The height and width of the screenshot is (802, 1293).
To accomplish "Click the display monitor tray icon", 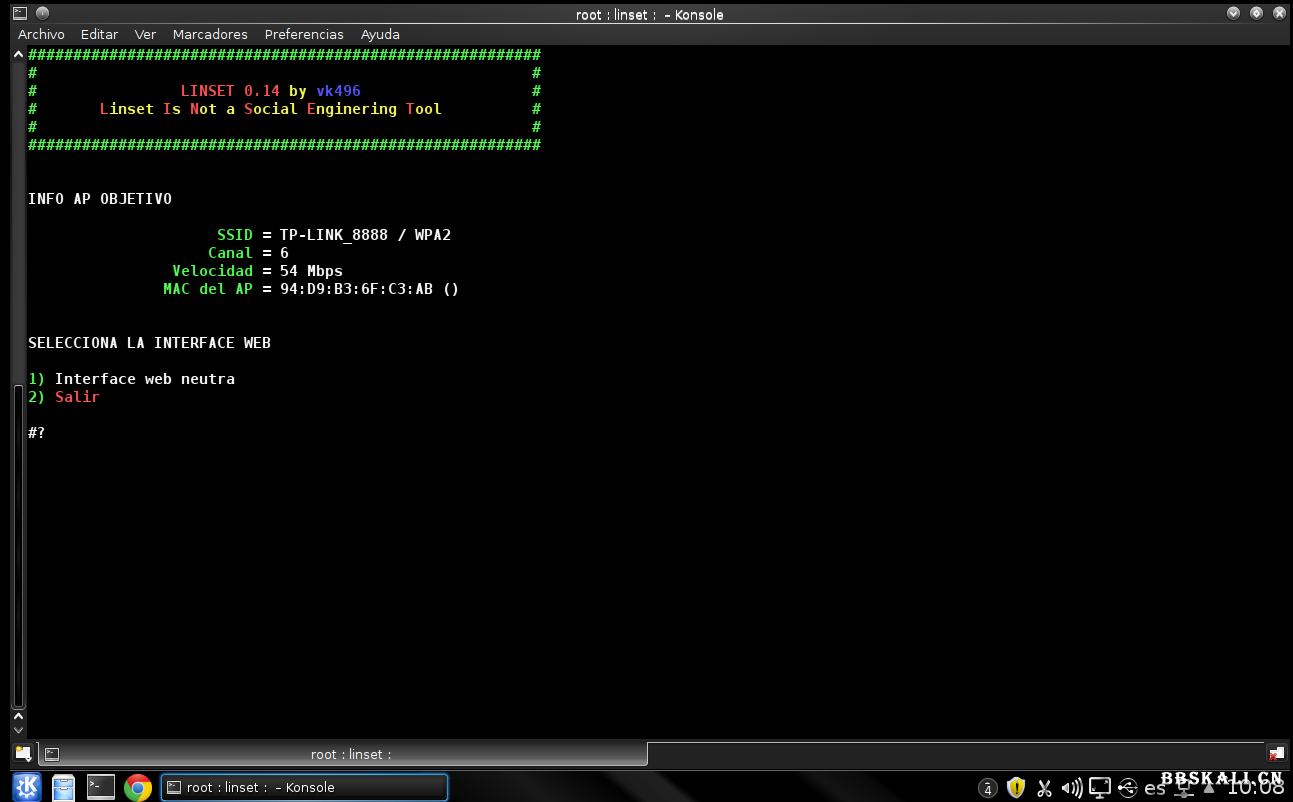I will click(x=1100, y=788).
